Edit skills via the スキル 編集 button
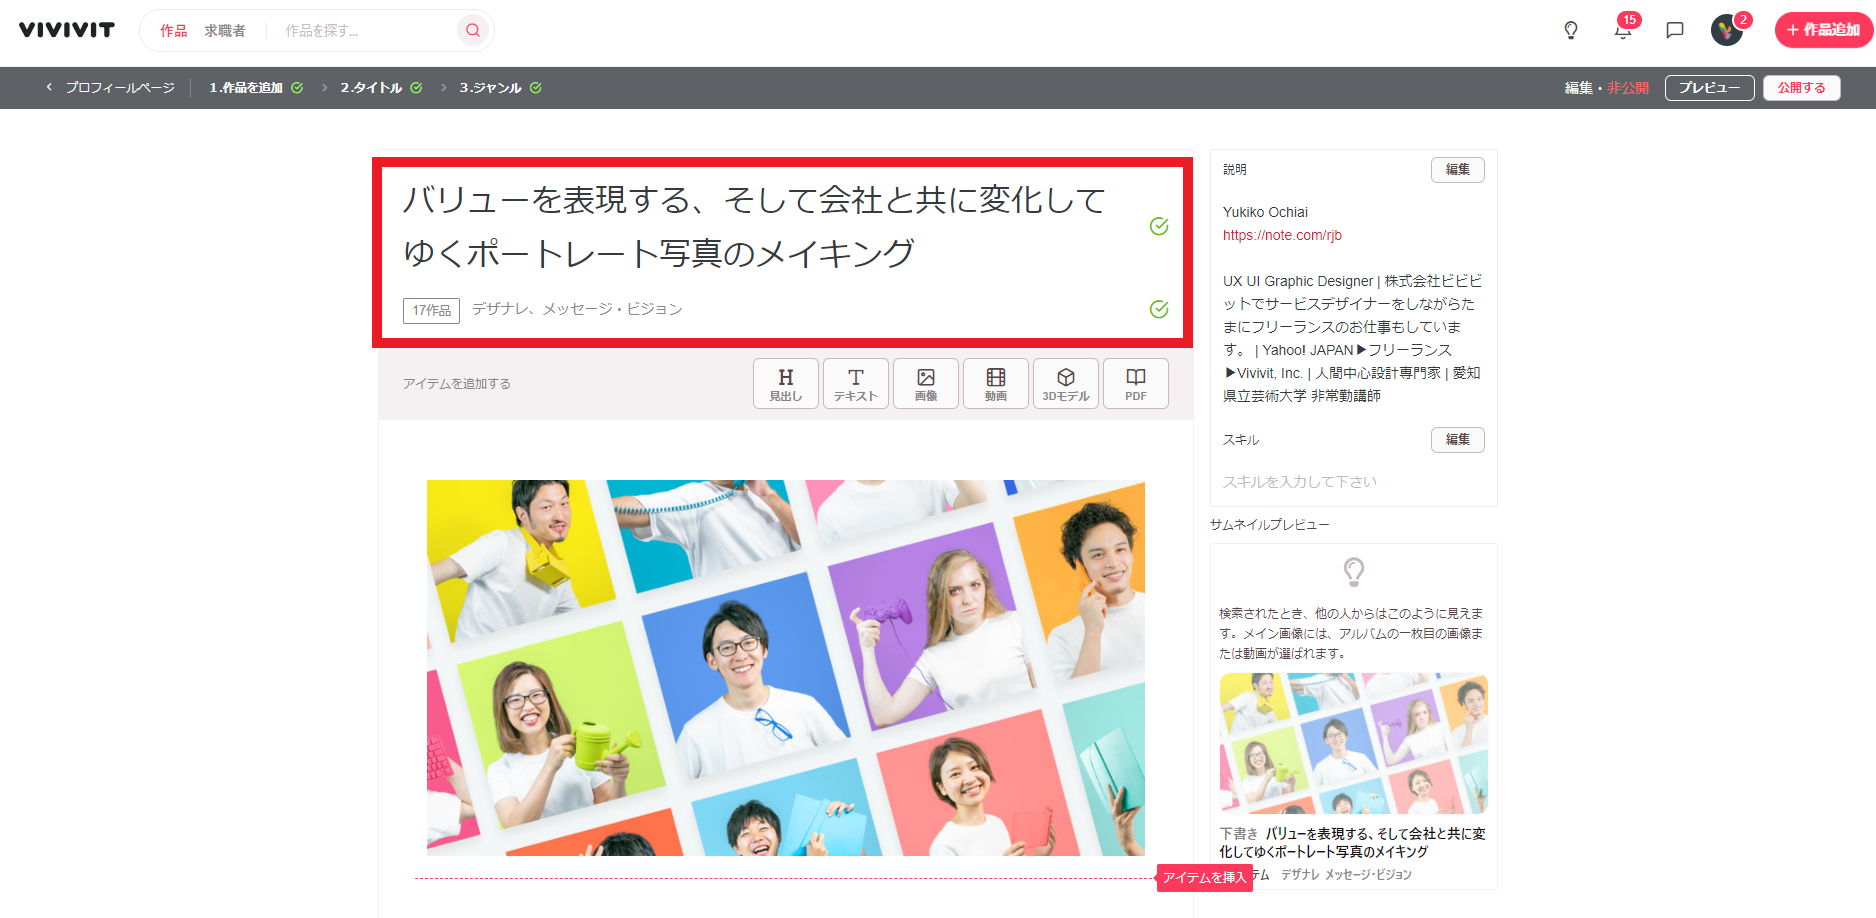Viewport: 1876px width, 918px height. (x=1457, y=439)
